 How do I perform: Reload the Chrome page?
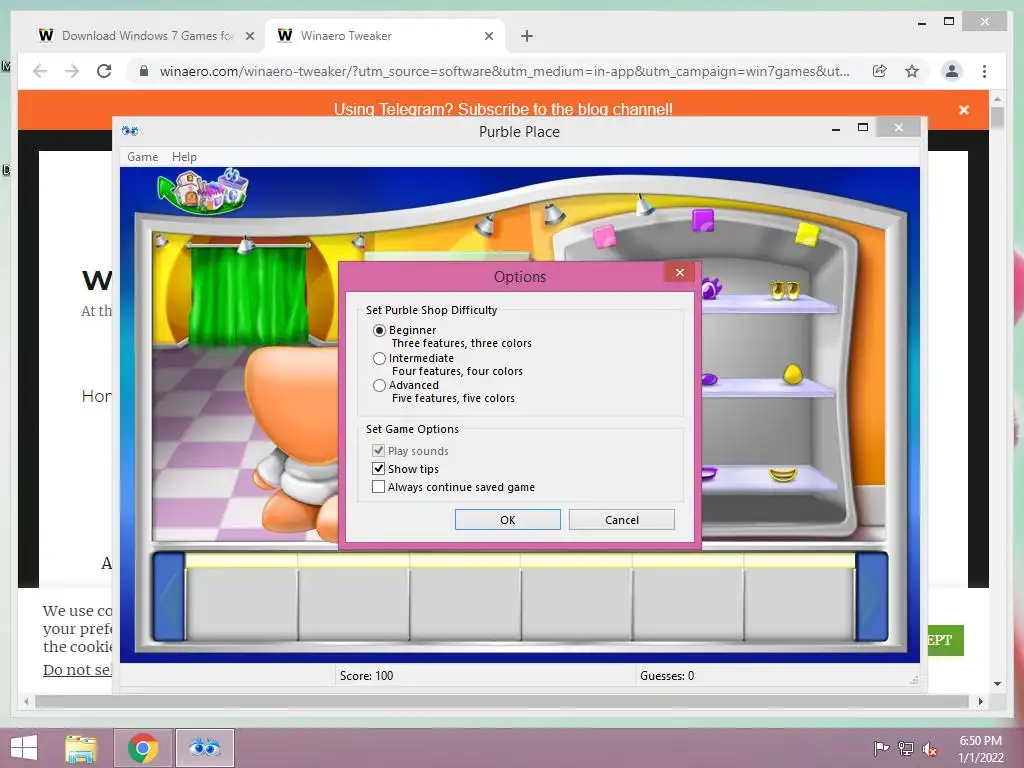[104, 71]
